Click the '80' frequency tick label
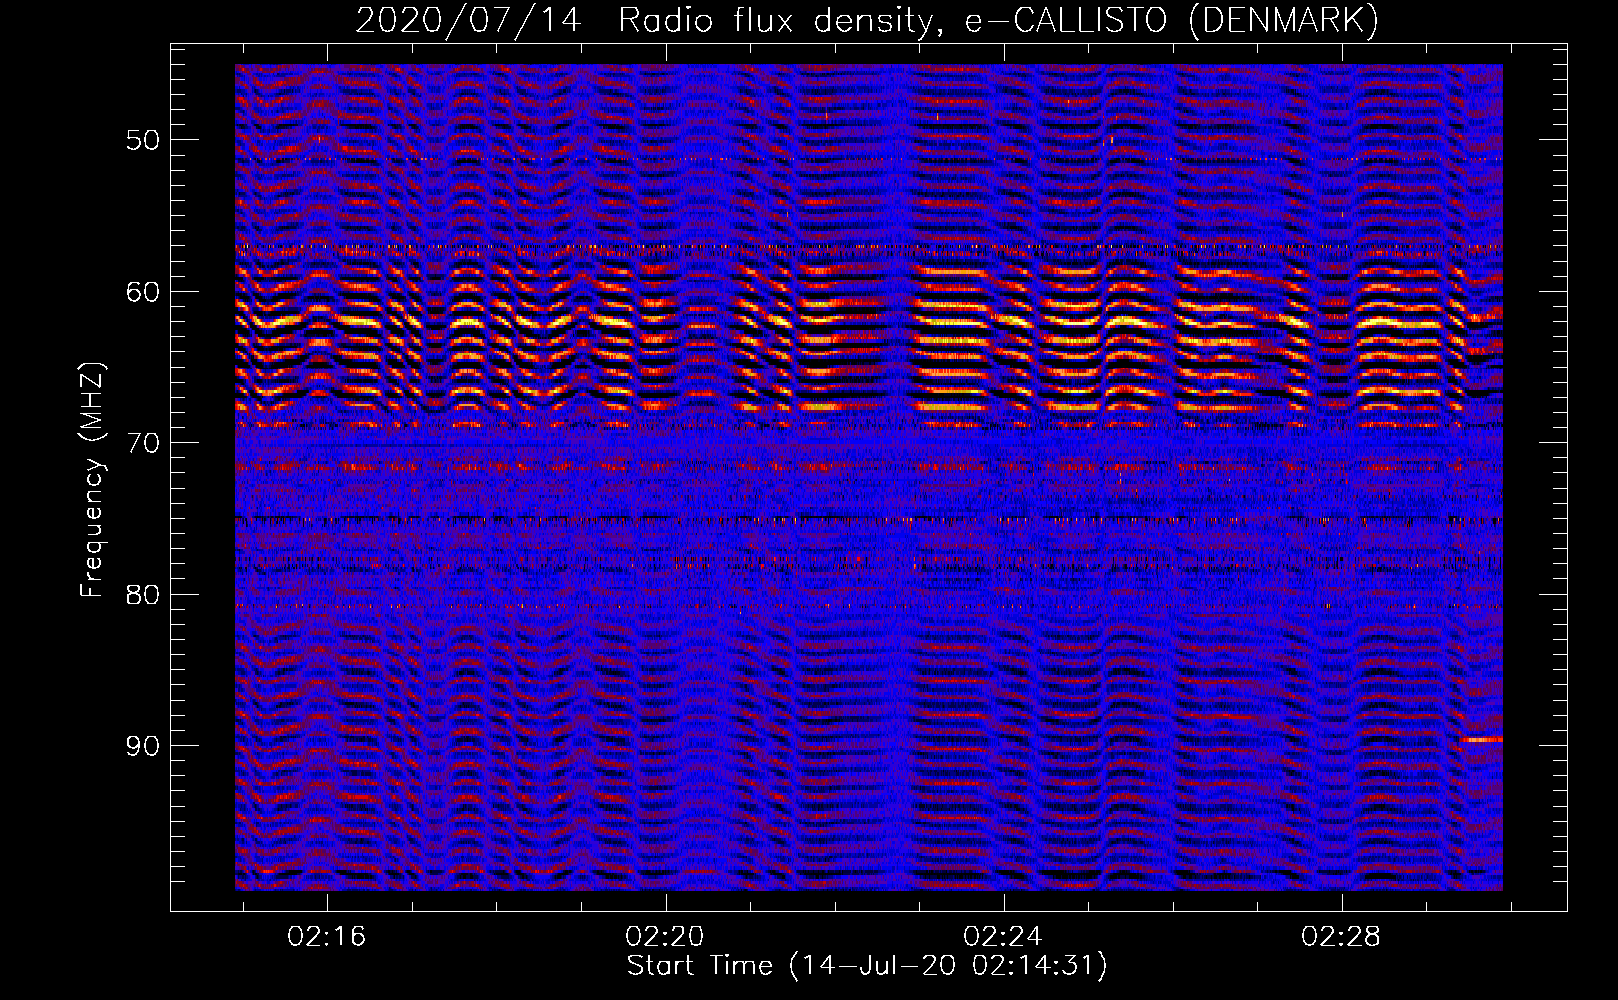 tap(143, 595)
